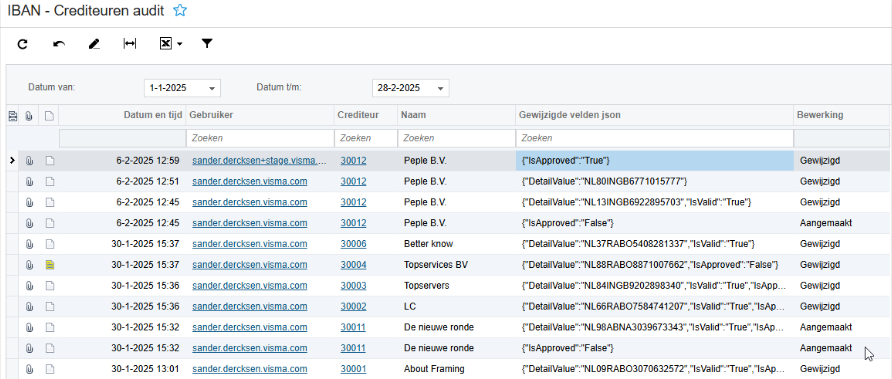Click note icon on Better know row
This screenshot has height=379, width=892.
pos(49,244)
